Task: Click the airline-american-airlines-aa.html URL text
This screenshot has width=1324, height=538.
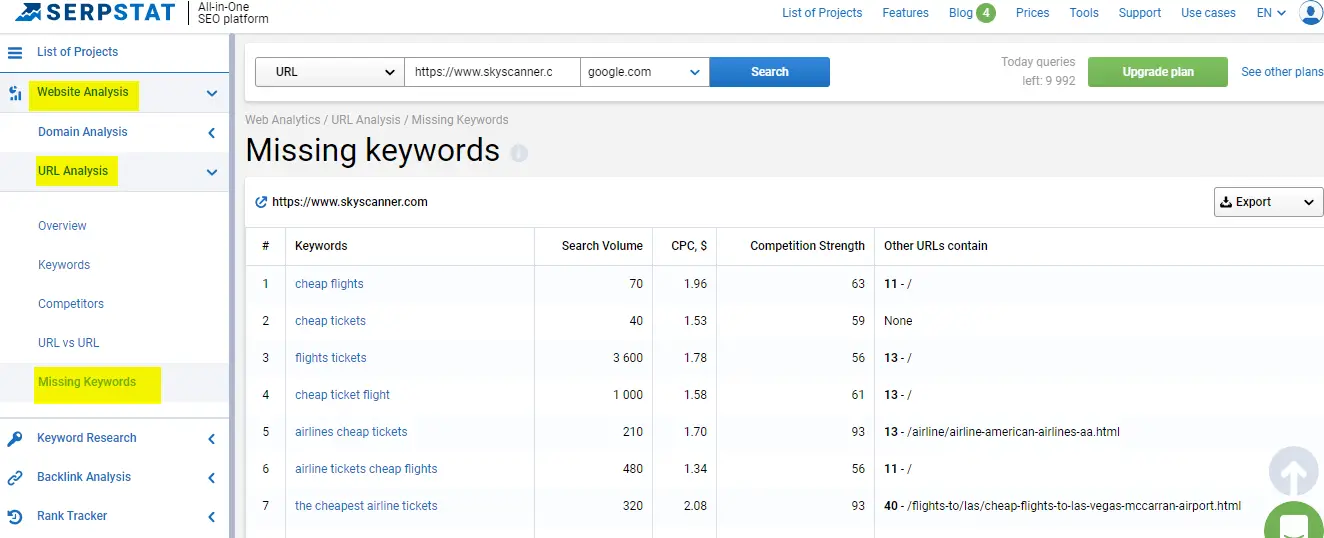Action: [1013, 432]
